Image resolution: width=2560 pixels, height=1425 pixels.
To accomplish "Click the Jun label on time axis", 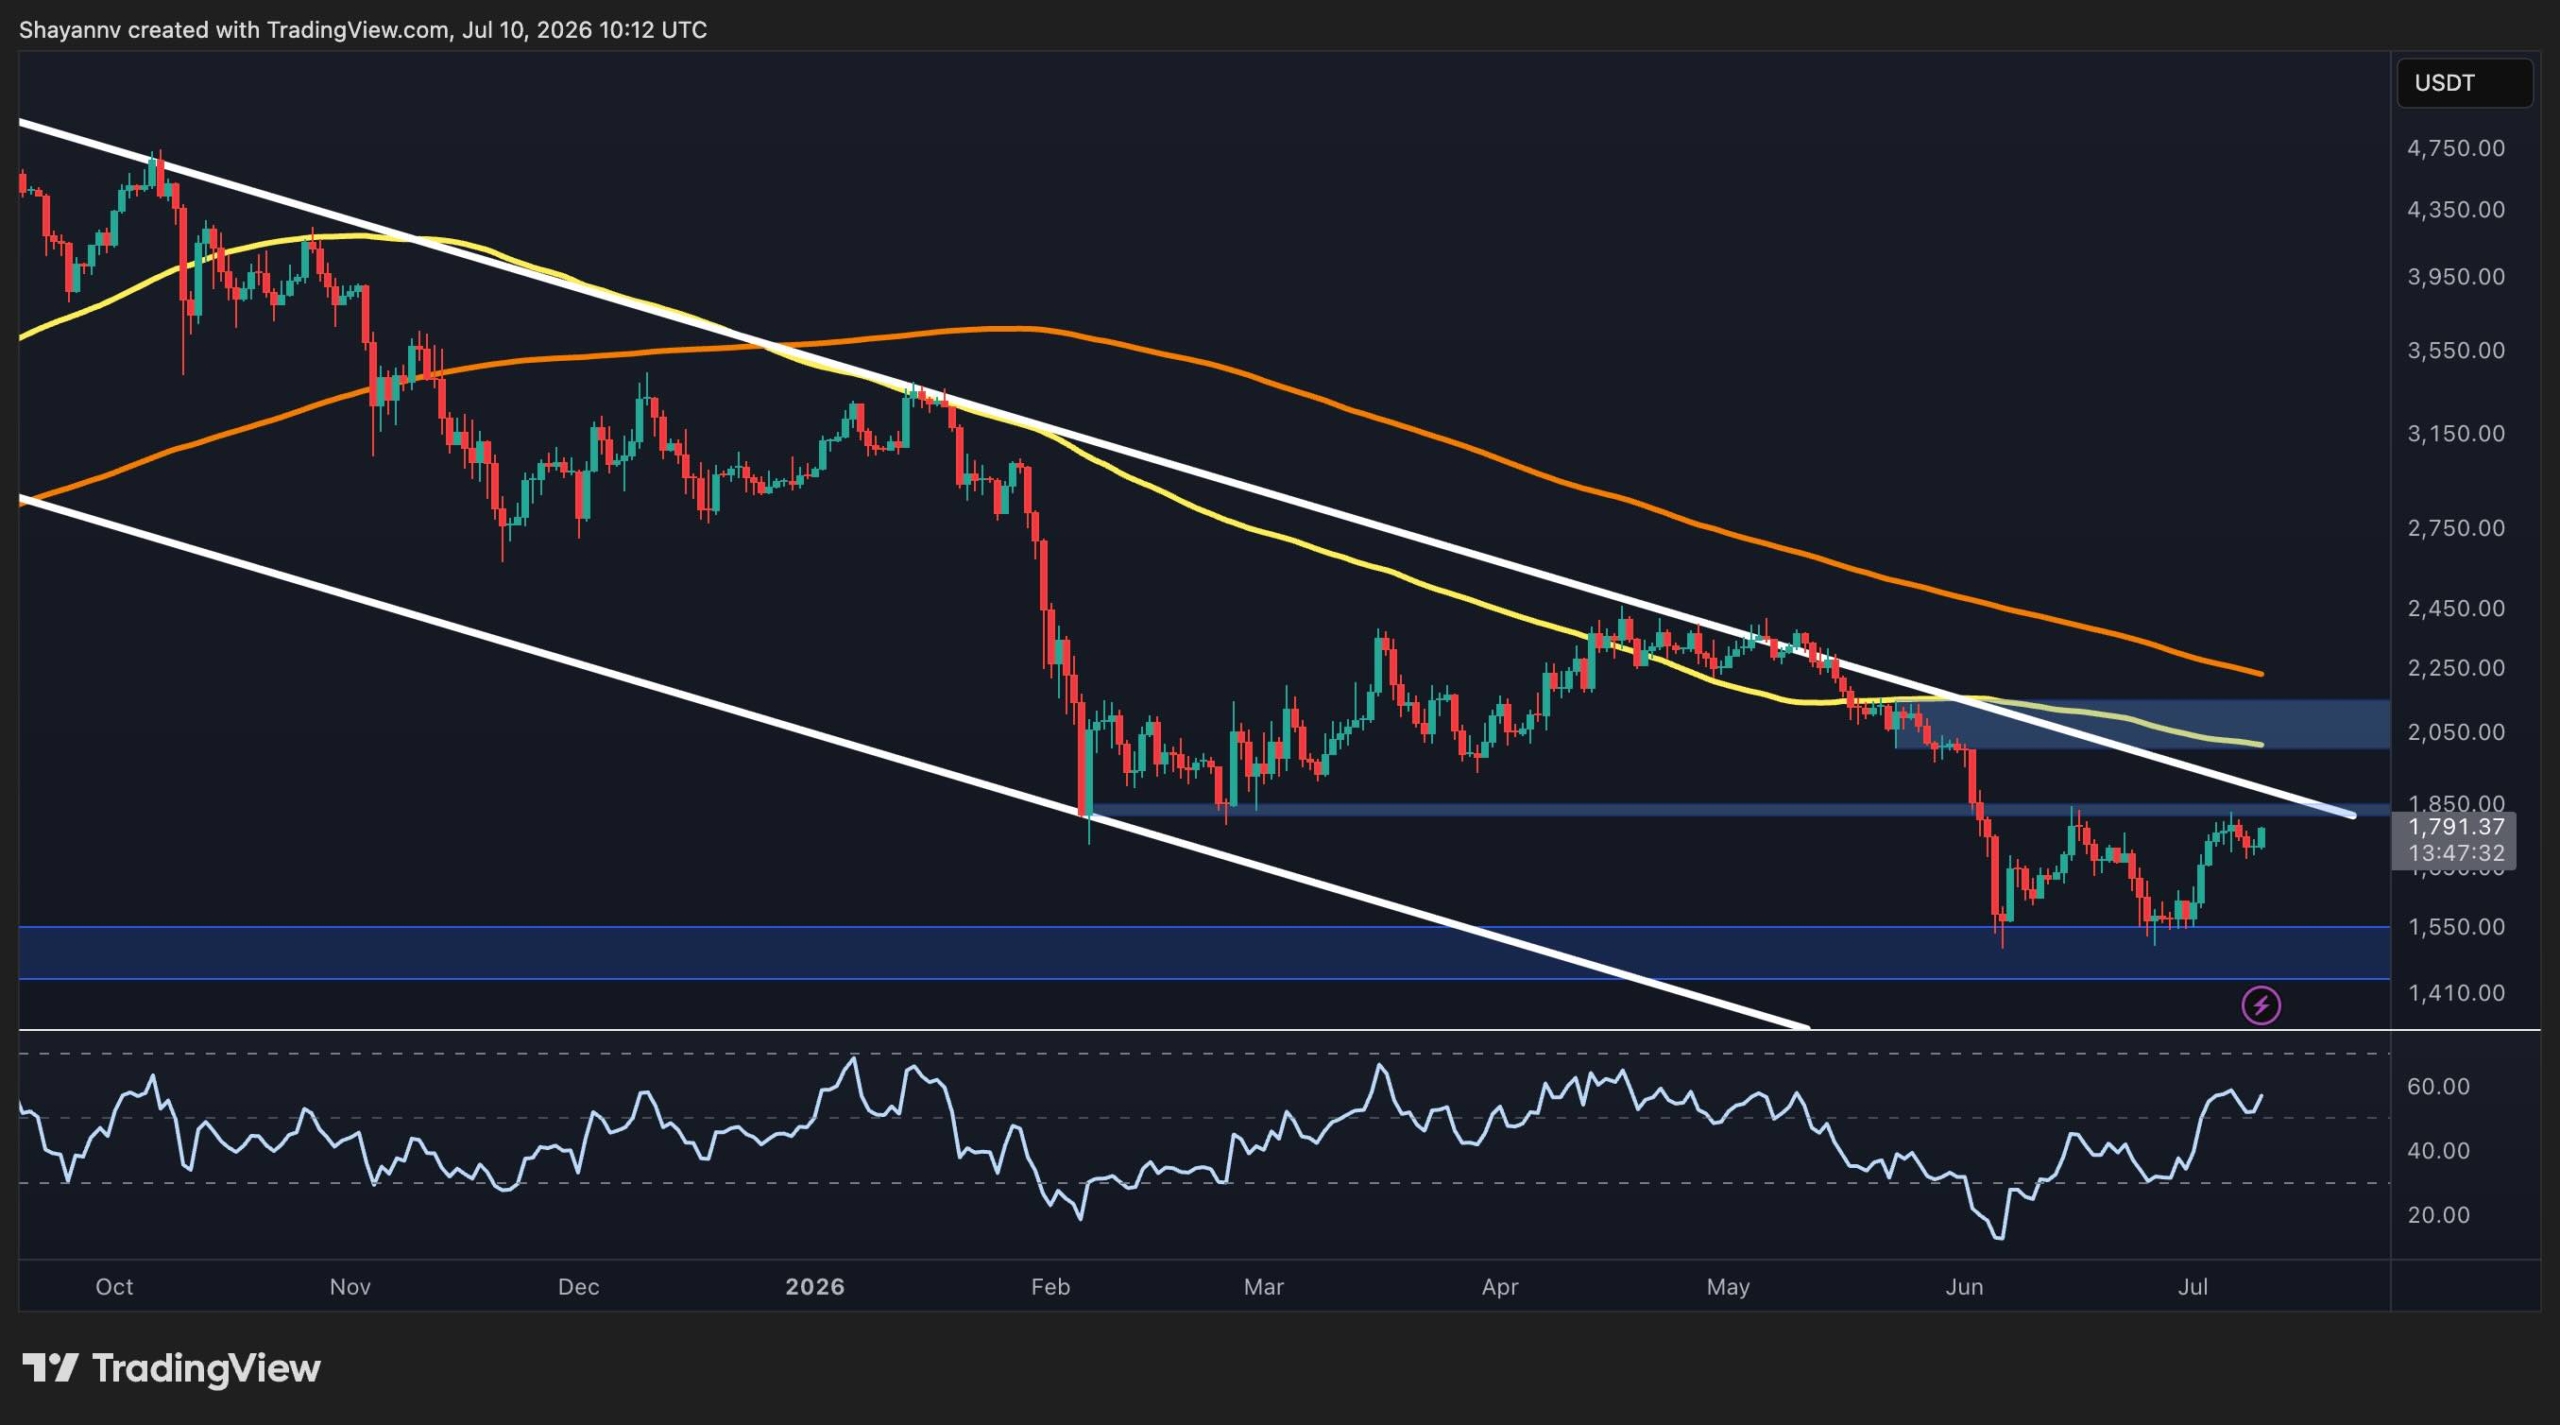I will click(x=1964, y=1287).
